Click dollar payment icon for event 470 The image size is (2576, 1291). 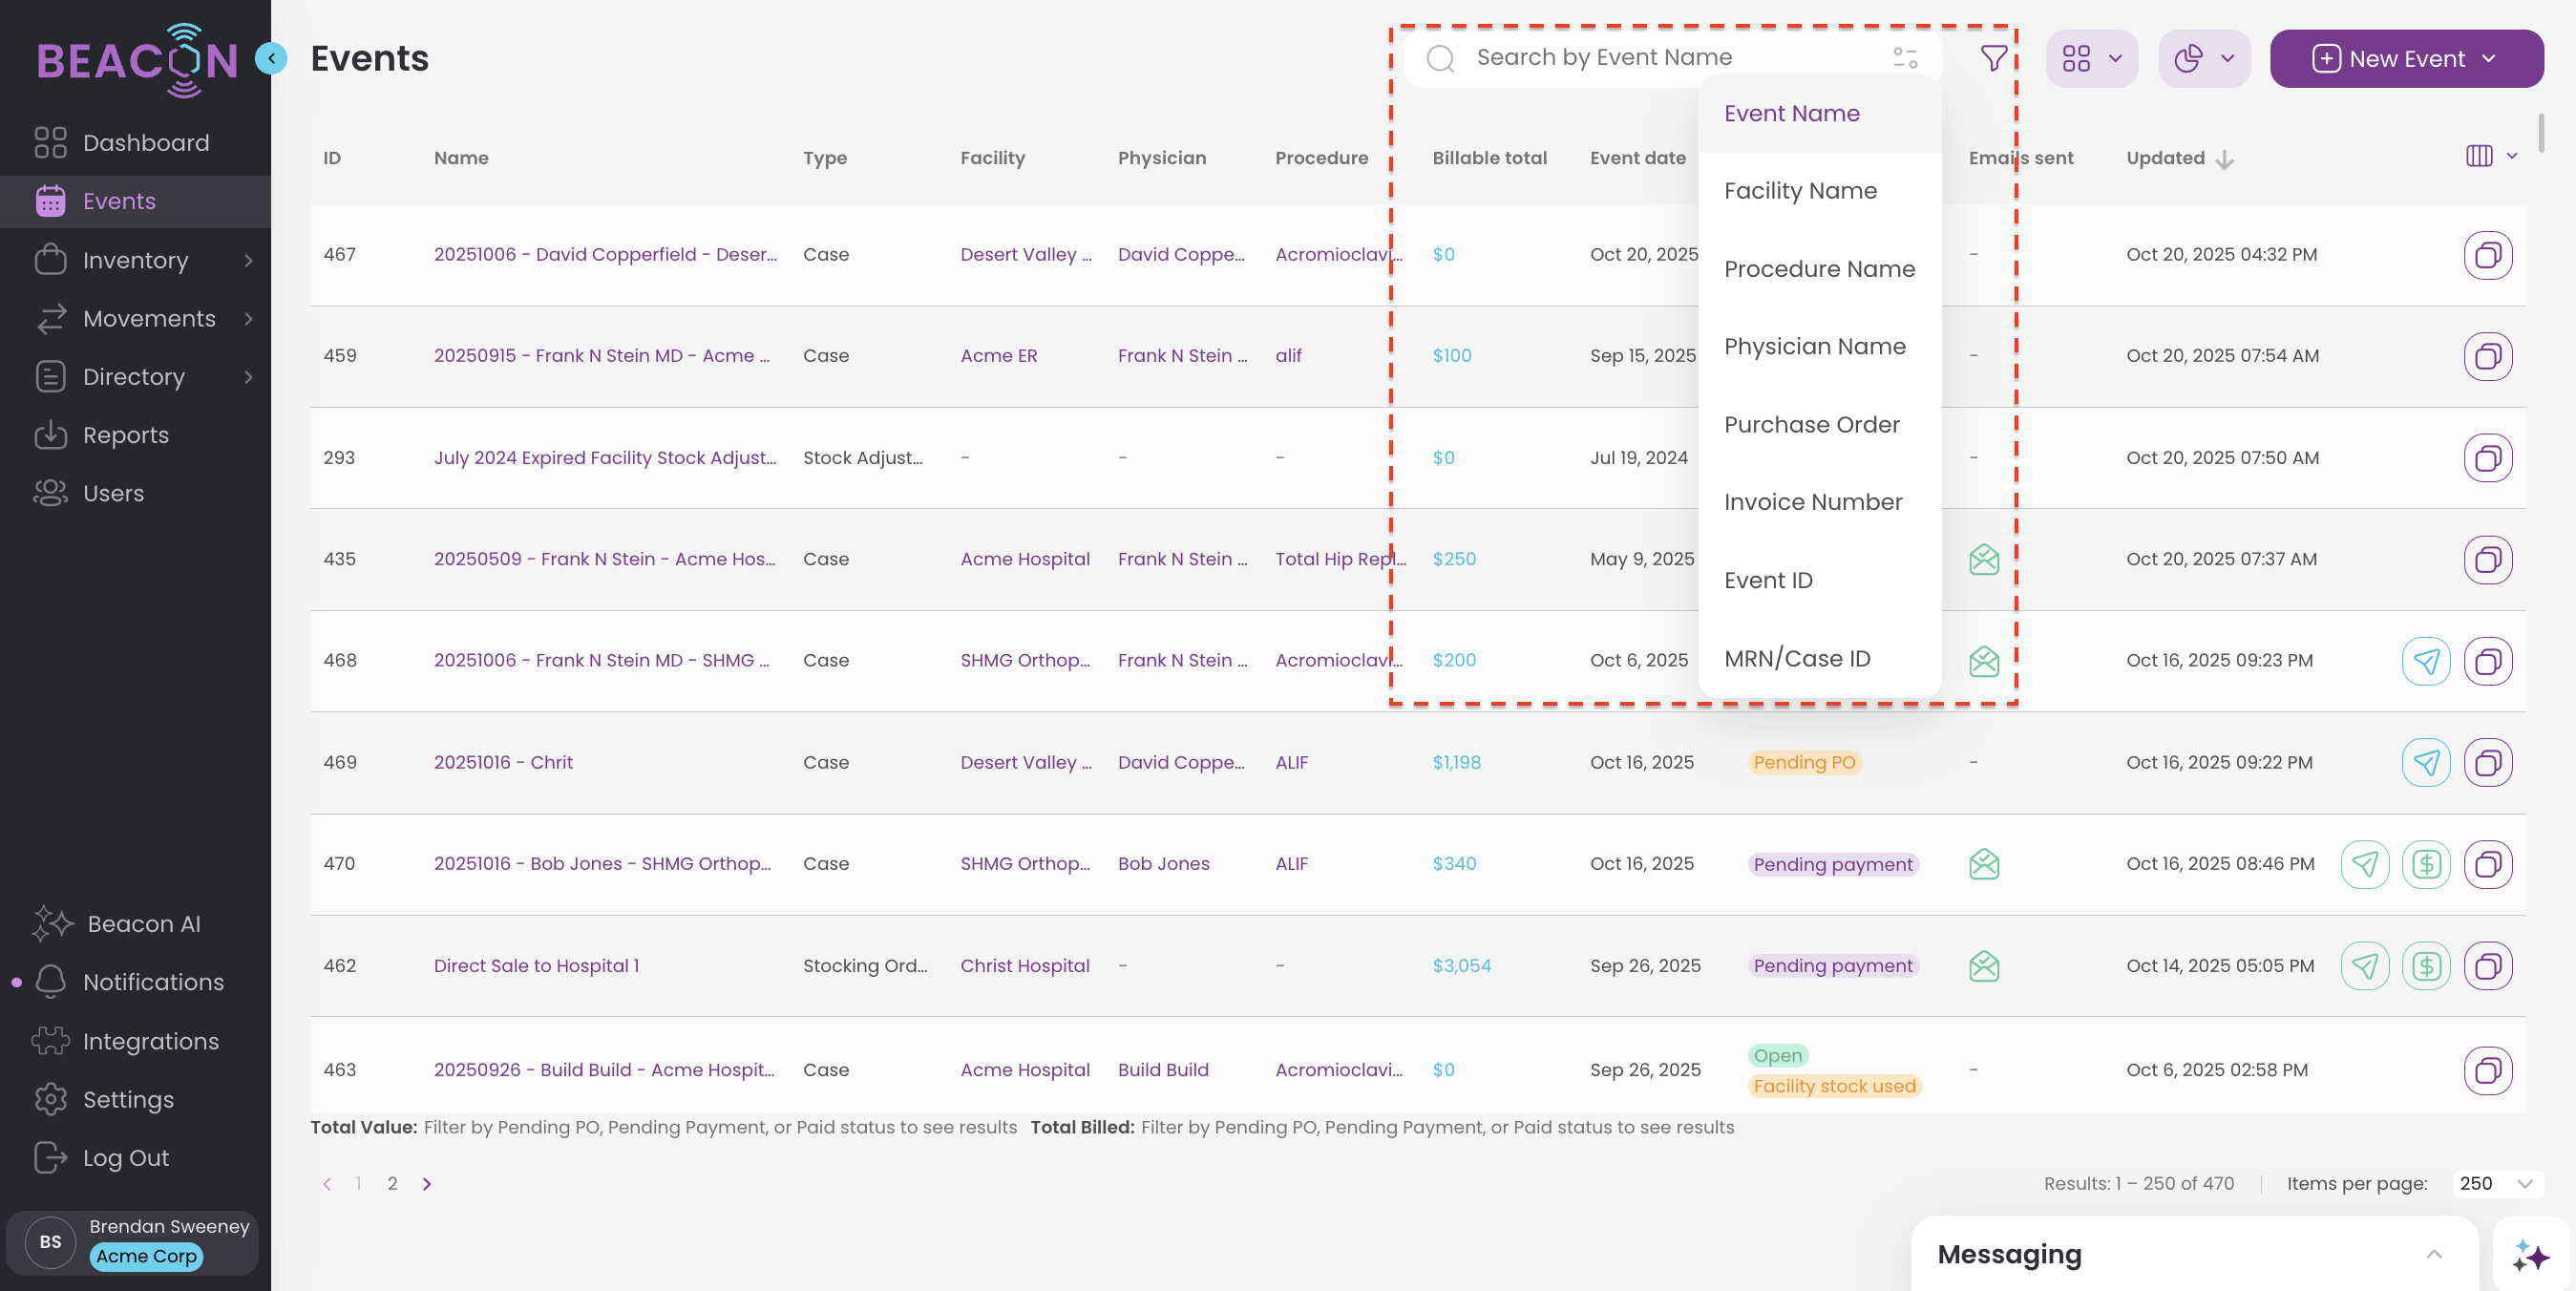[x=2425, y=864]
